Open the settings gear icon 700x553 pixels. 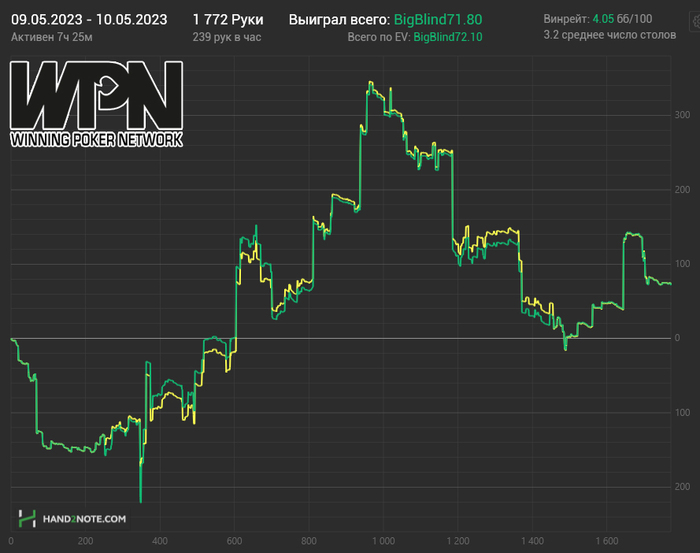[x=696, y=21]
